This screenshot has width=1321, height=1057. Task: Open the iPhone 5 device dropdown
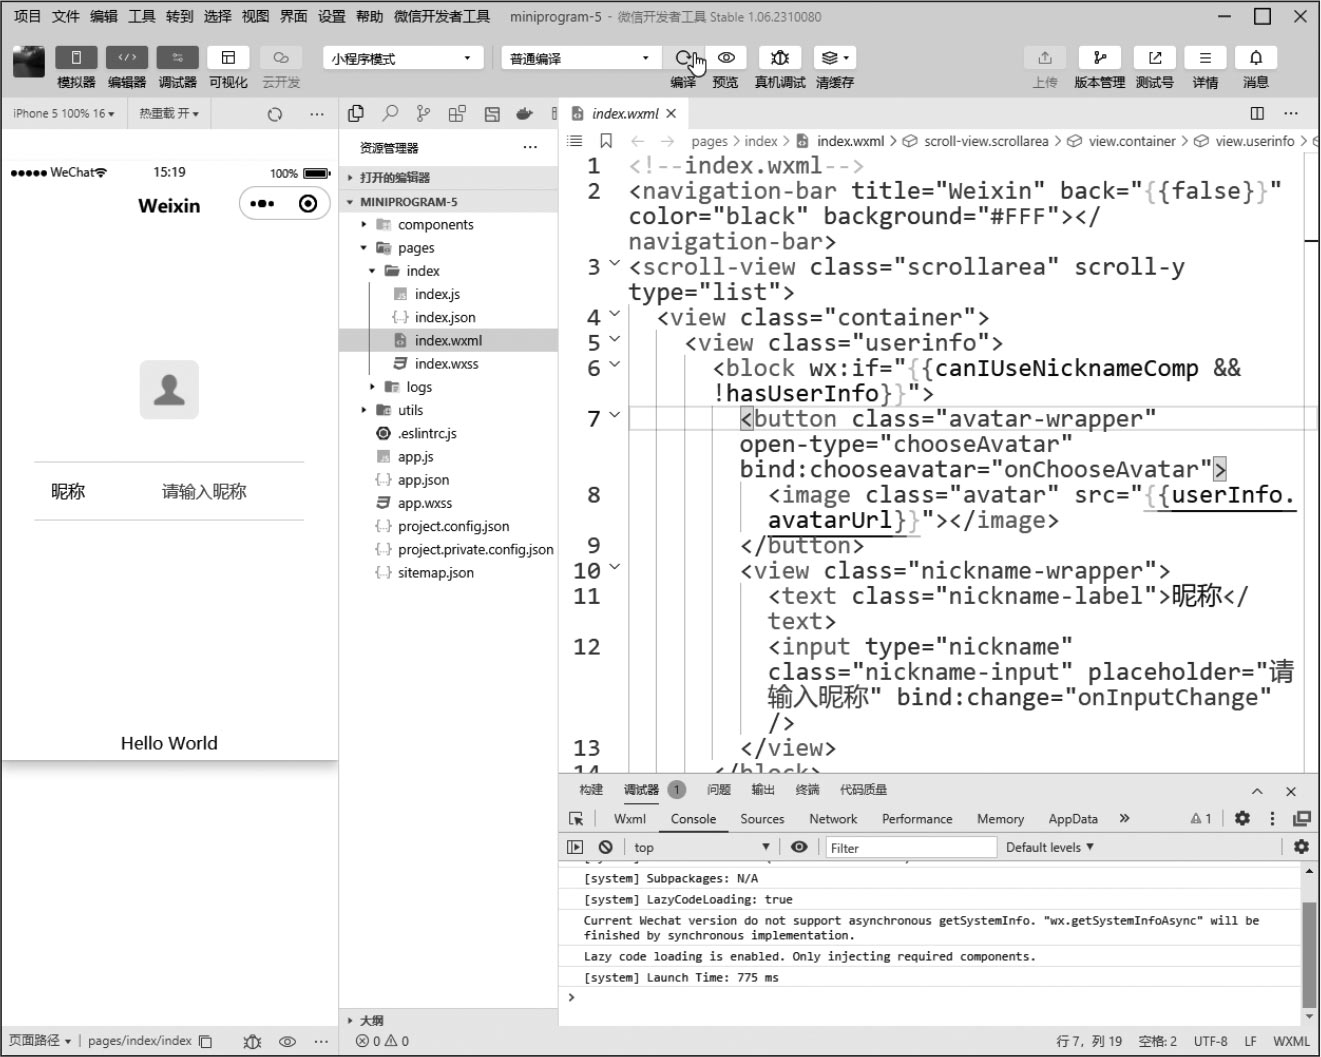point(64,114)
